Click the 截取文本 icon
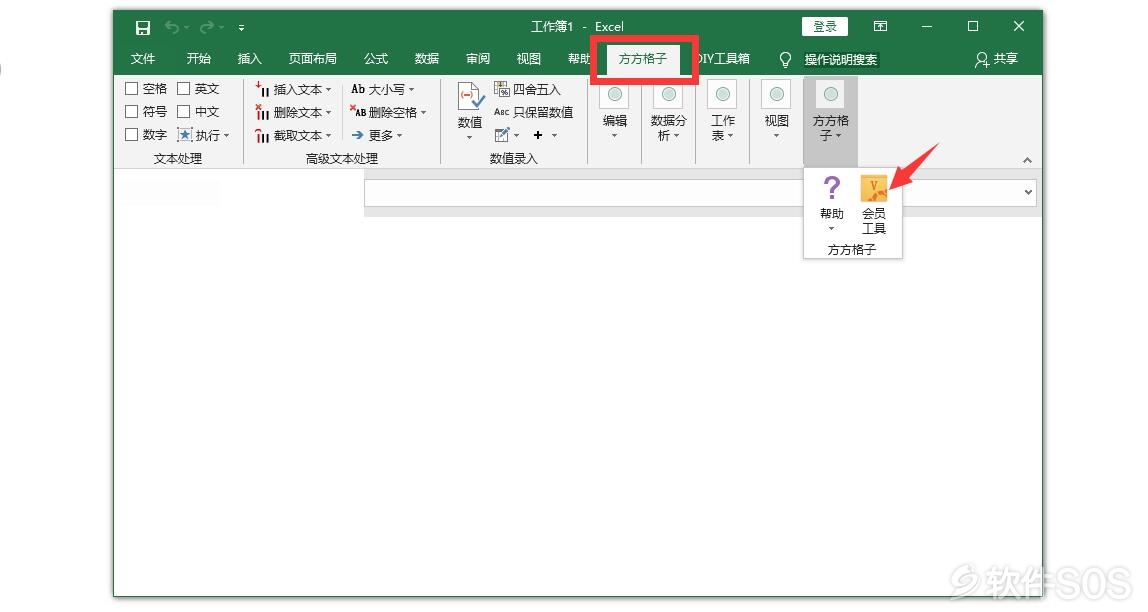The width and height of the screenshot is (1148, 612). [x=262, y=135]
